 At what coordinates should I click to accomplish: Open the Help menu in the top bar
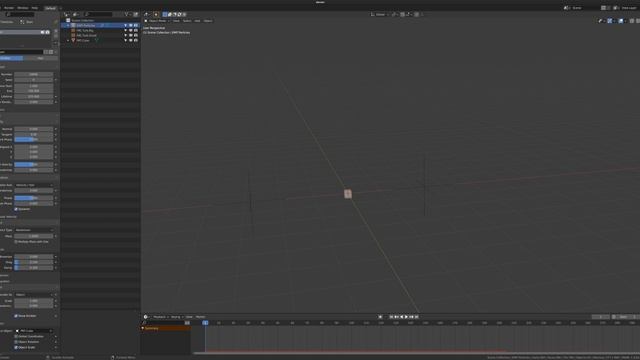(x=35, y=8)
